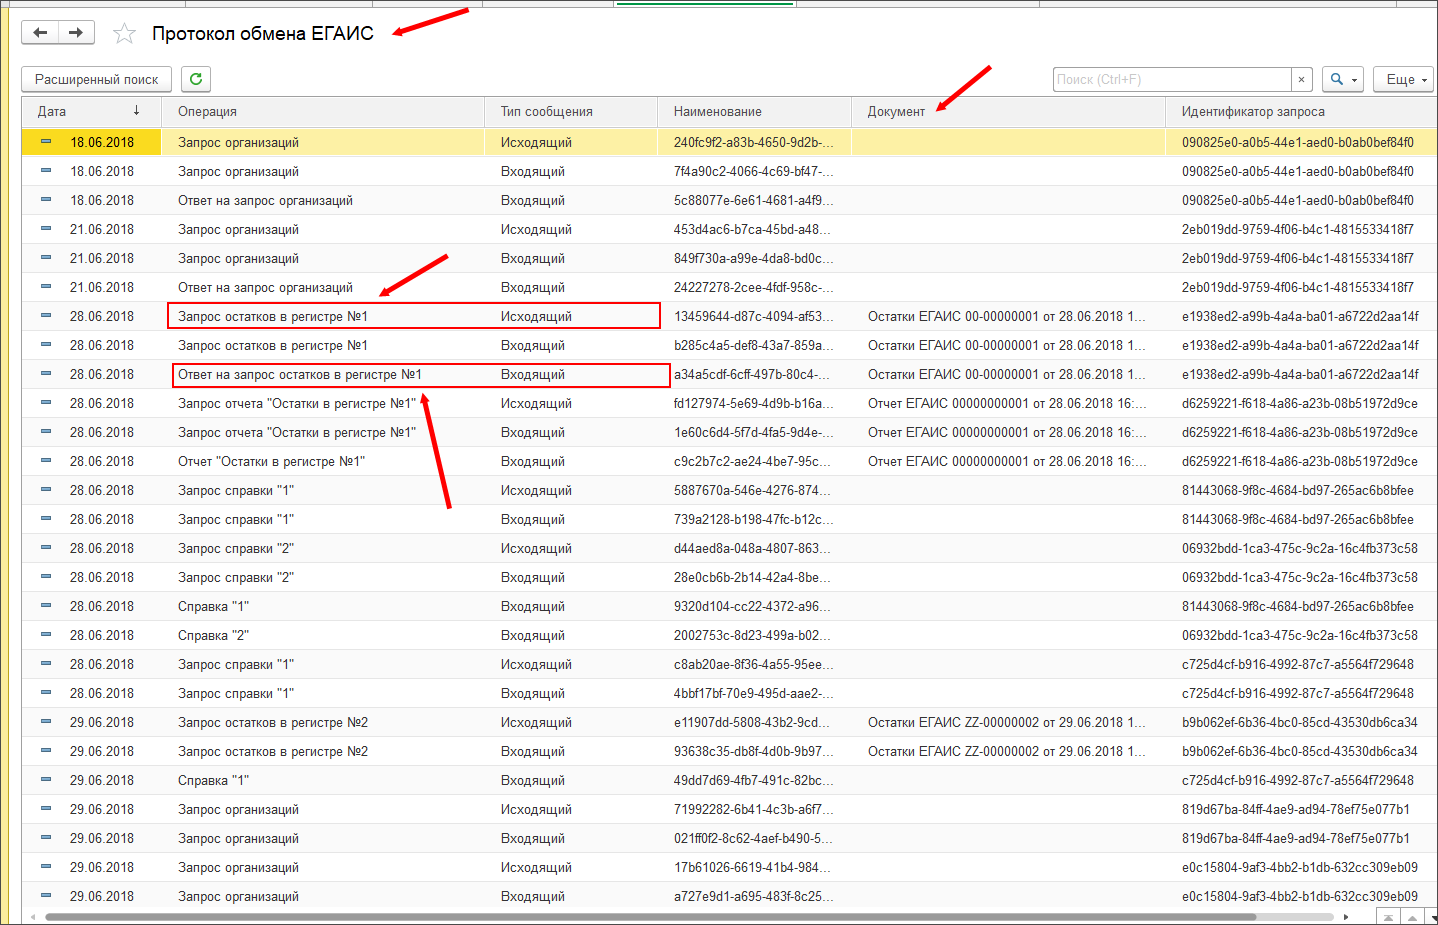Open Расширенный поиск
This screenshot has width=1438, height=925.
96,79
